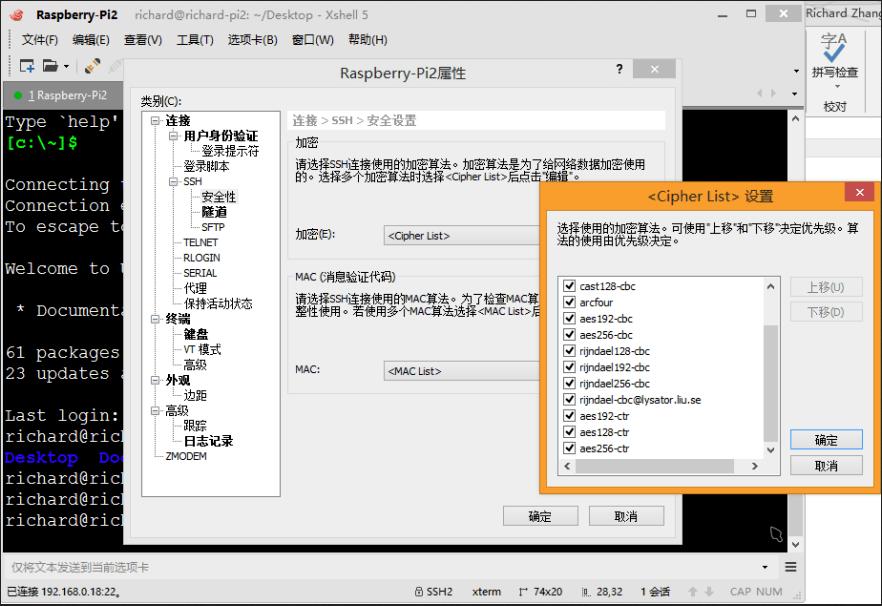Click the cipher list horizontal scrollbar thumb
Image resolution: width=882 pixels, height=606 pixels.
(655, 466)
